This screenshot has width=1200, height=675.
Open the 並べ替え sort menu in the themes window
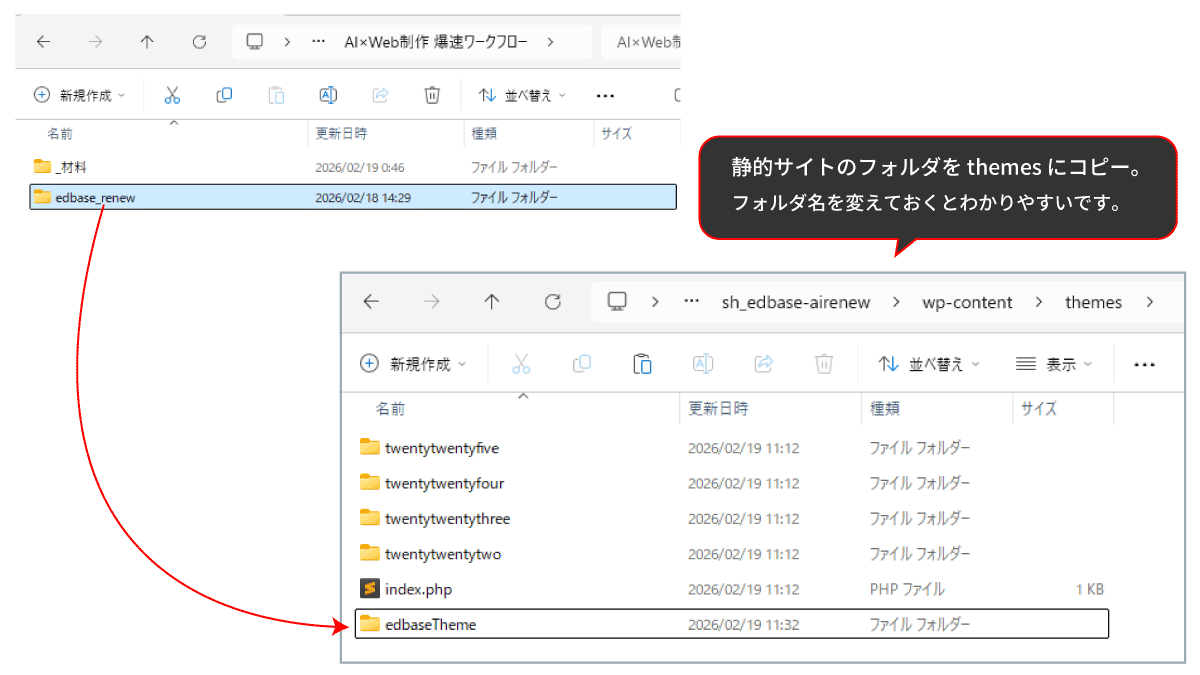coord(929,364)
